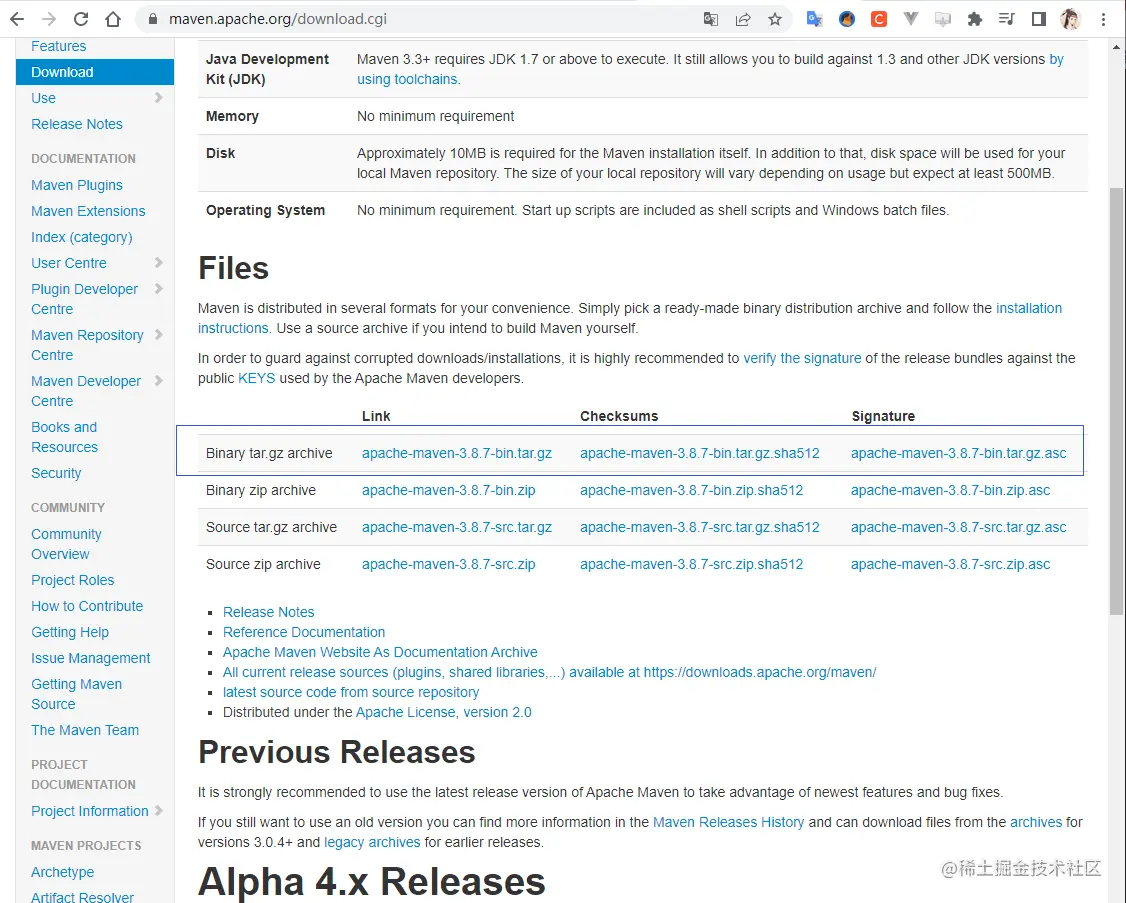Open apache-maven-3.8.7-src.tar.gz.sha512 checksum
Viewport: 1126px width, 903px height.
[x=699, y=527]
